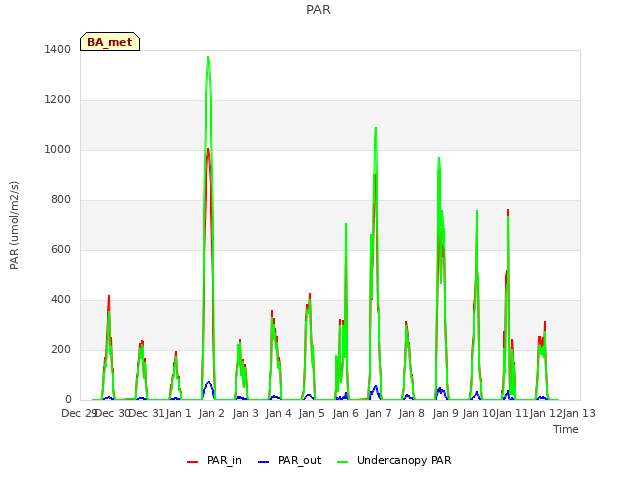Click the green Undercanopy PAR legend swatch
The width and height of the screenshot is (640, 480).
(x=342, y=462)
